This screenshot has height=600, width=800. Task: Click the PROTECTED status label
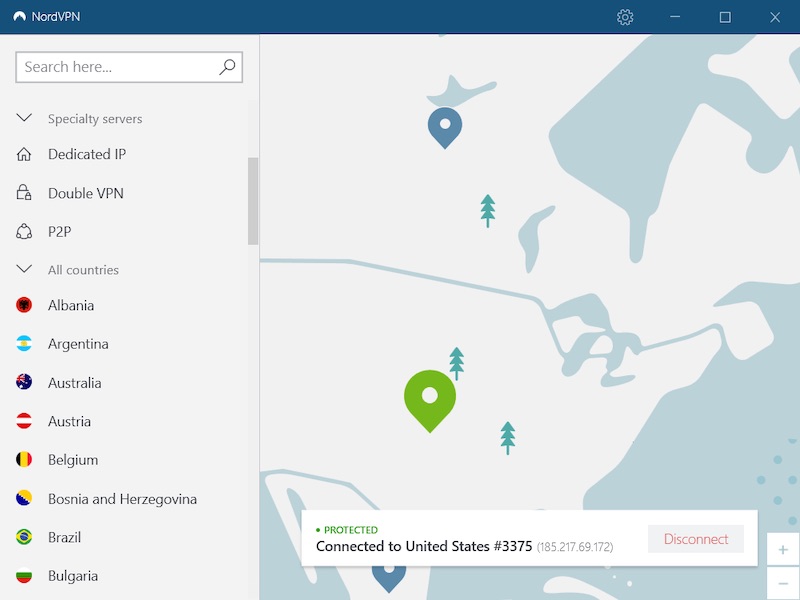pyautogui.click(x=351, y=530)
